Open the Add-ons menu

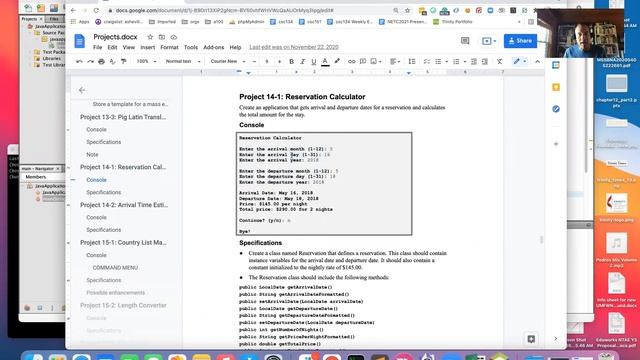pos(213,47)
